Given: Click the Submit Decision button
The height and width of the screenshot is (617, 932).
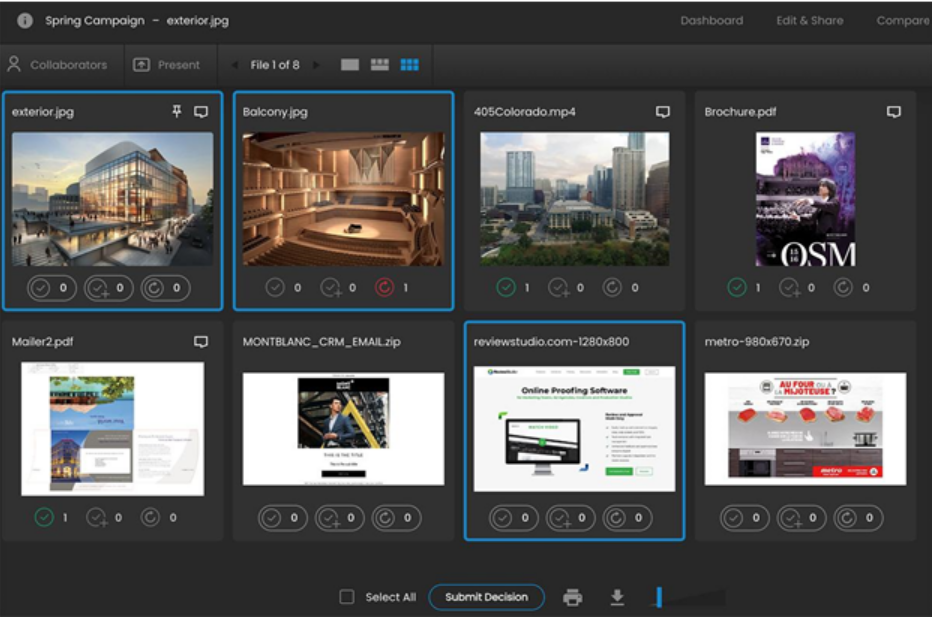Looking at the screenshot, I should coord(486,597).
